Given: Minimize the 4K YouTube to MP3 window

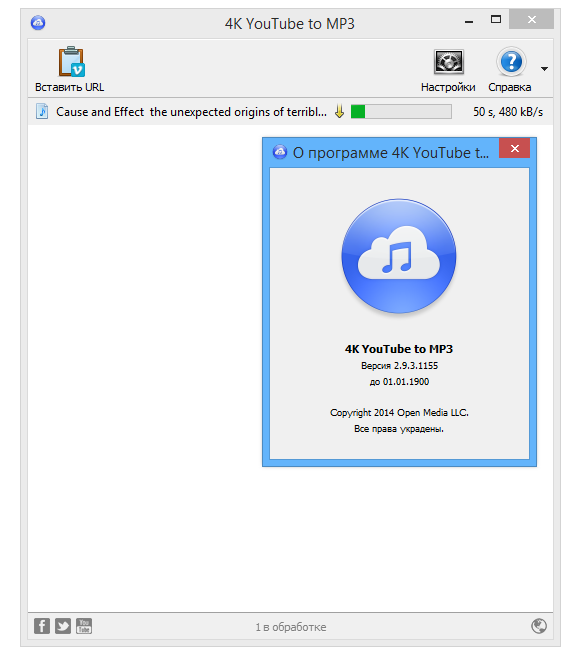Looking at the screenshot, I should pos(469,21).
